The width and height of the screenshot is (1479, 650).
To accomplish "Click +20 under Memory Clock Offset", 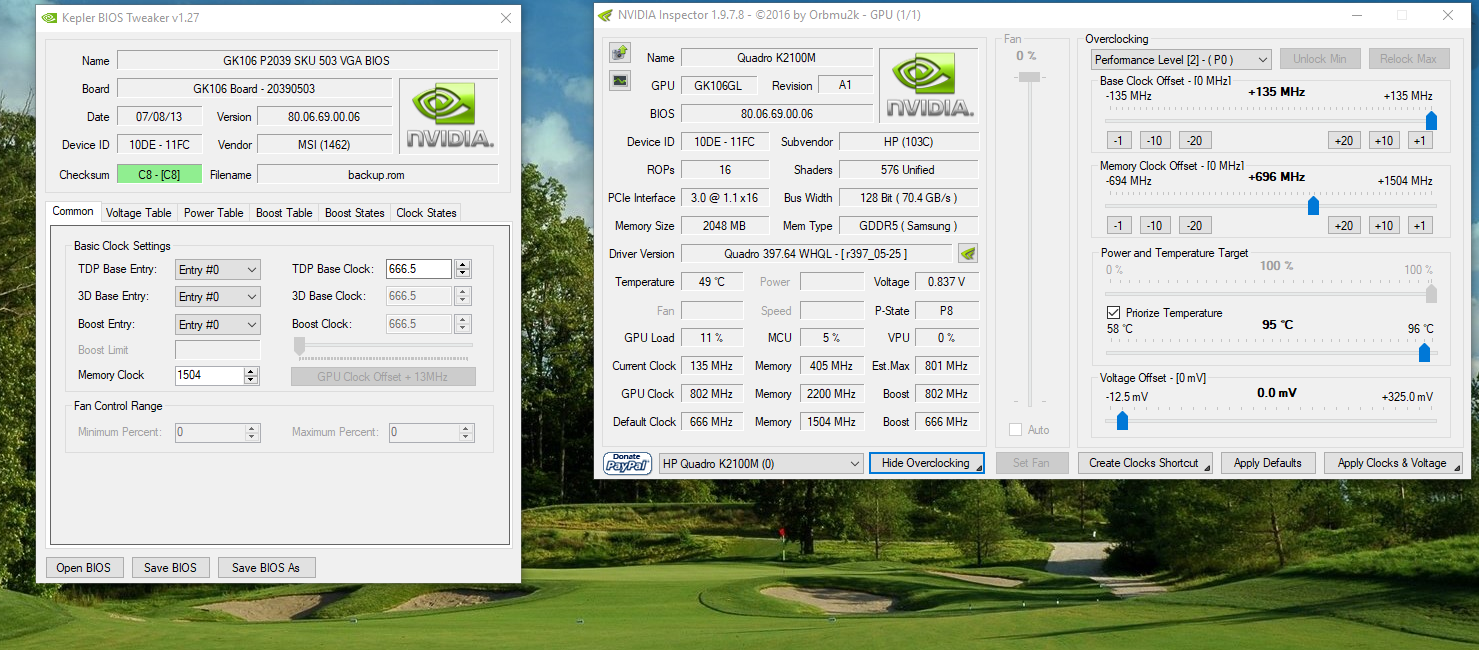I will [1345, 226].
